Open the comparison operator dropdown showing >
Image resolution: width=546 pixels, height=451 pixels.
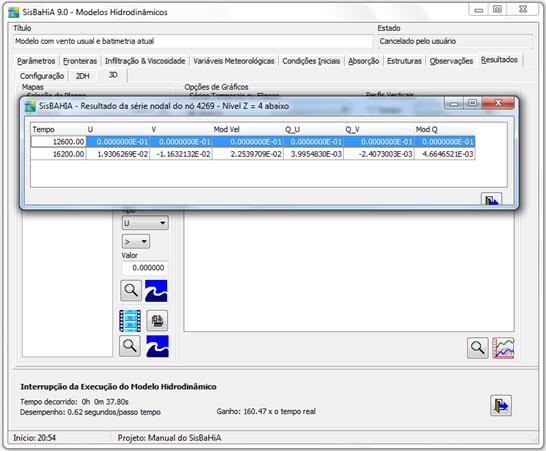click(136, 241)
